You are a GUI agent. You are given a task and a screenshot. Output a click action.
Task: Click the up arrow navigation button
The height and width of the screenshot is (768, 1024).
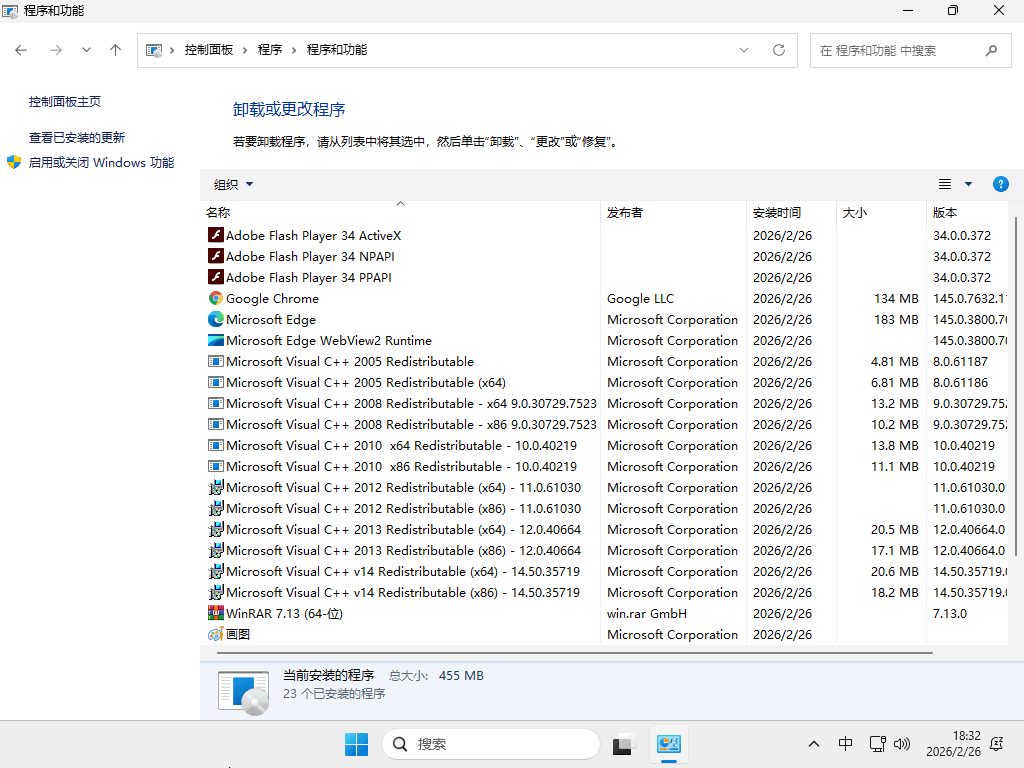pyautogui.click(x=116, y=50)
